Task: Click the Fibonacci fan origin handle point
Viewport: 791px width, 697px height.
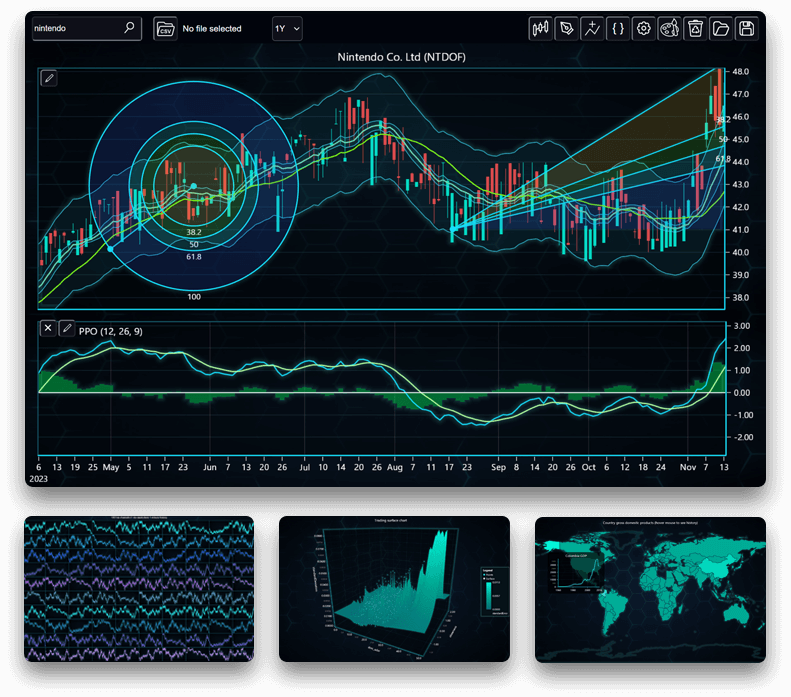Action: tap(453, 229)
